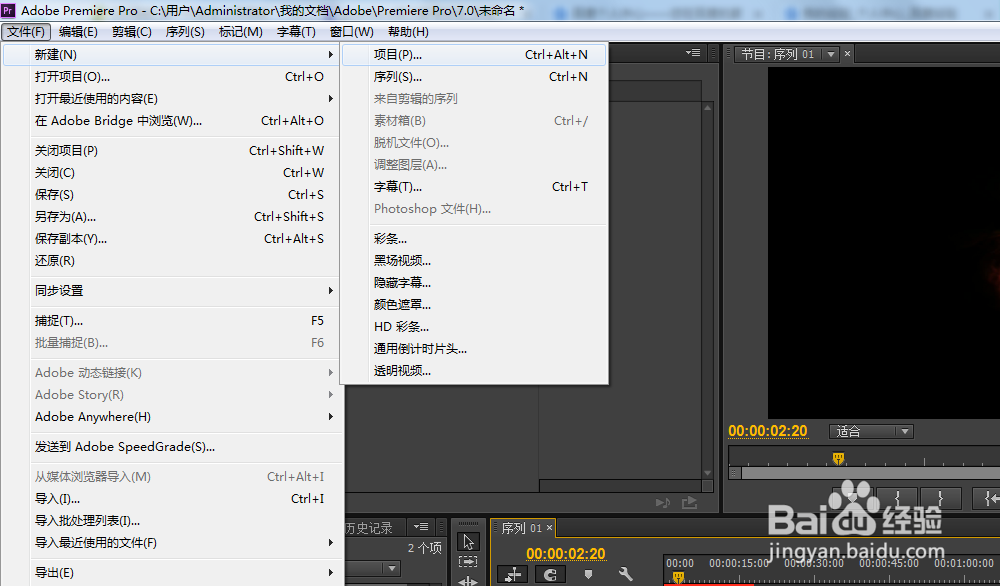Open the History panel flyout menu
The width and height of the screenshot is (1000, 586).
point(421,527)
